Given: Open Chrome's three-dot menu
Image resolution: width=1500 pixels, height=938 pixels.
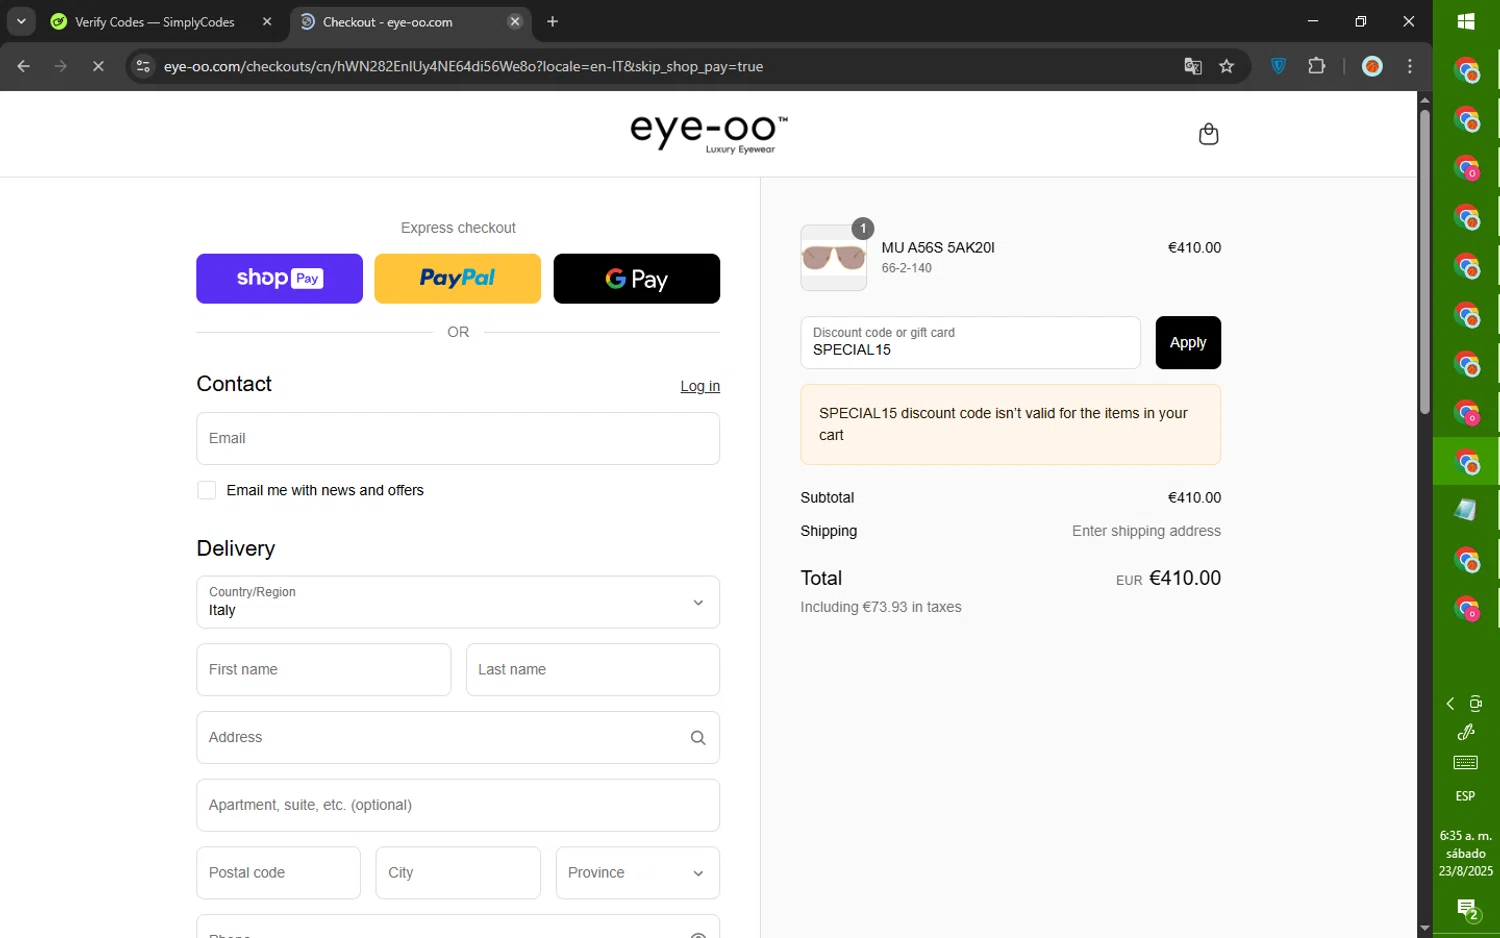Looking at the screenshot, I should 1410,66.
